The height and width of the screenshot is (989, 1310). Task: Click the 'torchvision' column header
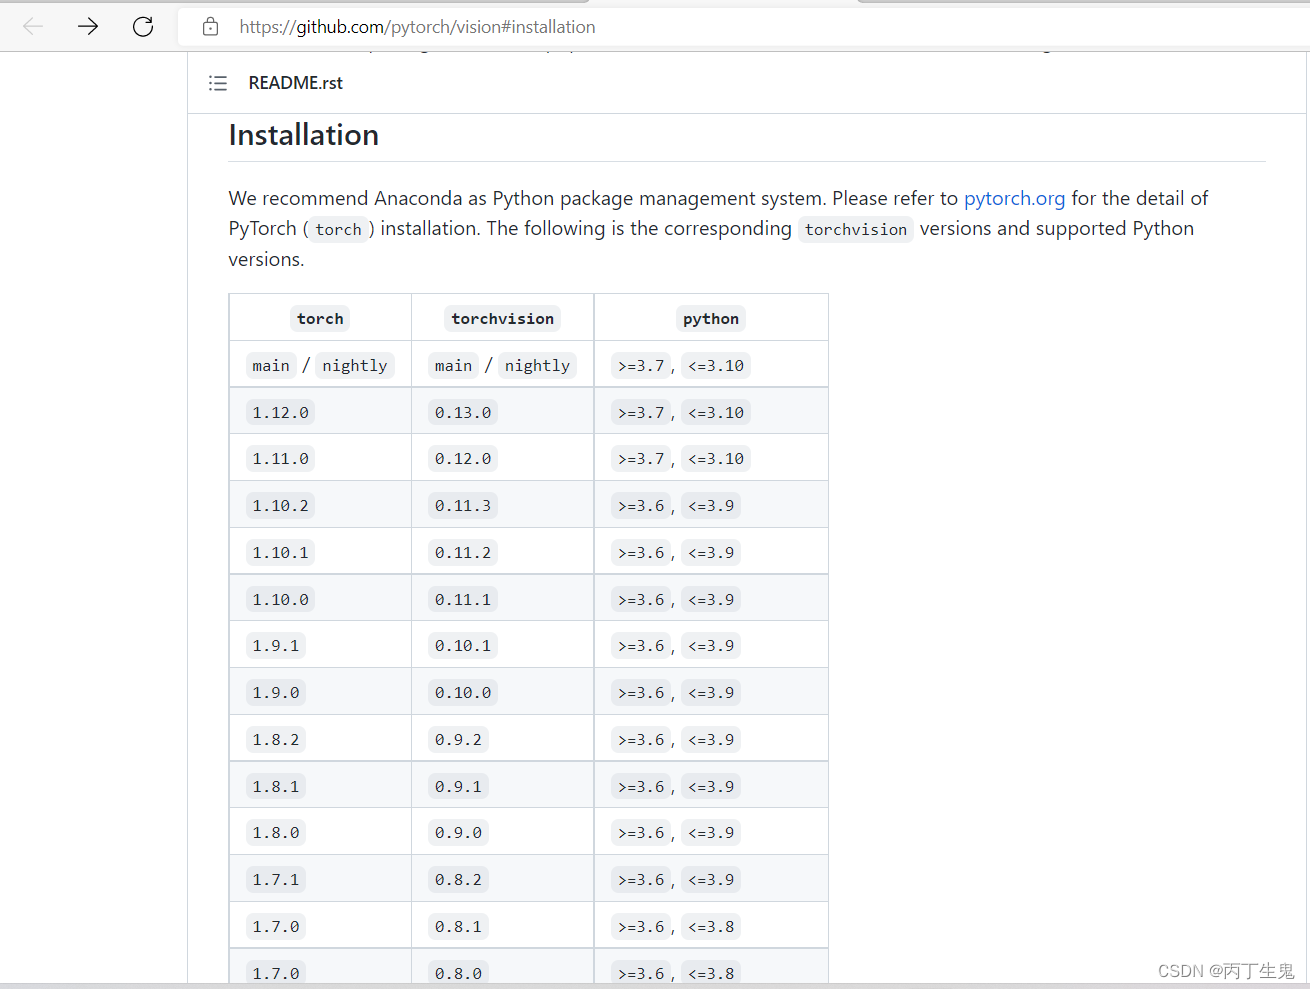(502, 318)
